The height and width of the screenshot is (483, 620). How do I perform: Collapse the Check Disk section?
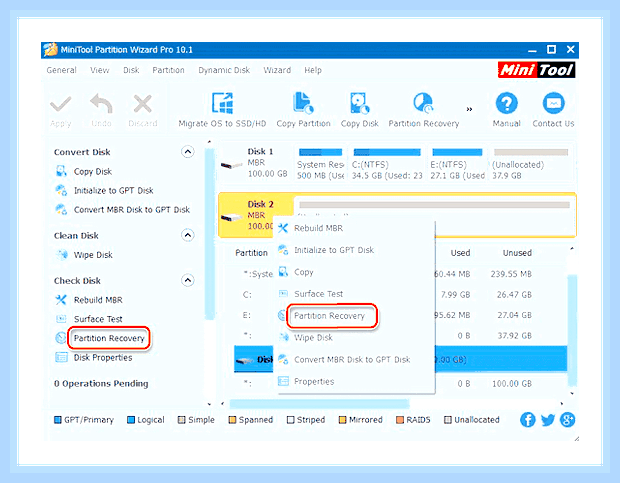point(188,281)
